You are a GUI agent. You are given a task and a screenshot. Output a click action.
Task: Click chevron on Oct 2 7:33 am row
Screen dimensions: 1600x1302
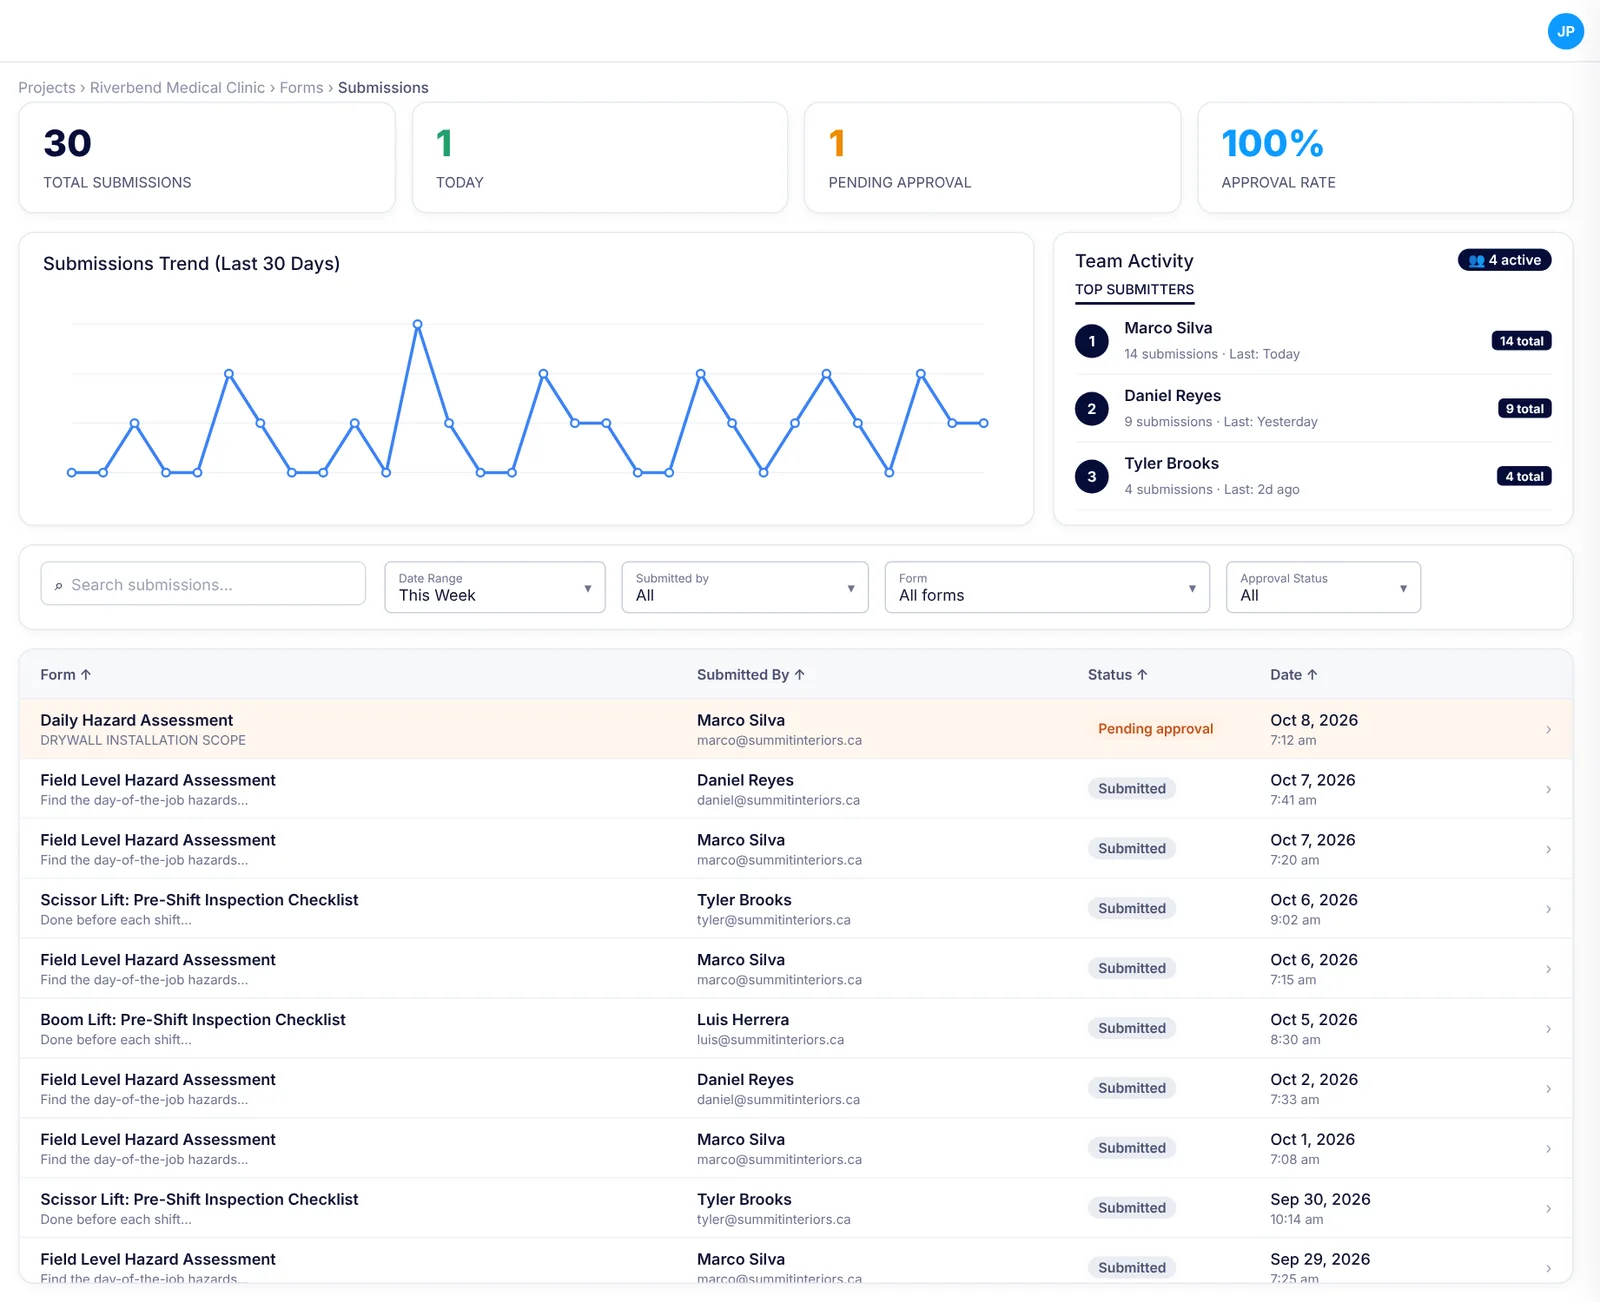point(1548,1089)
